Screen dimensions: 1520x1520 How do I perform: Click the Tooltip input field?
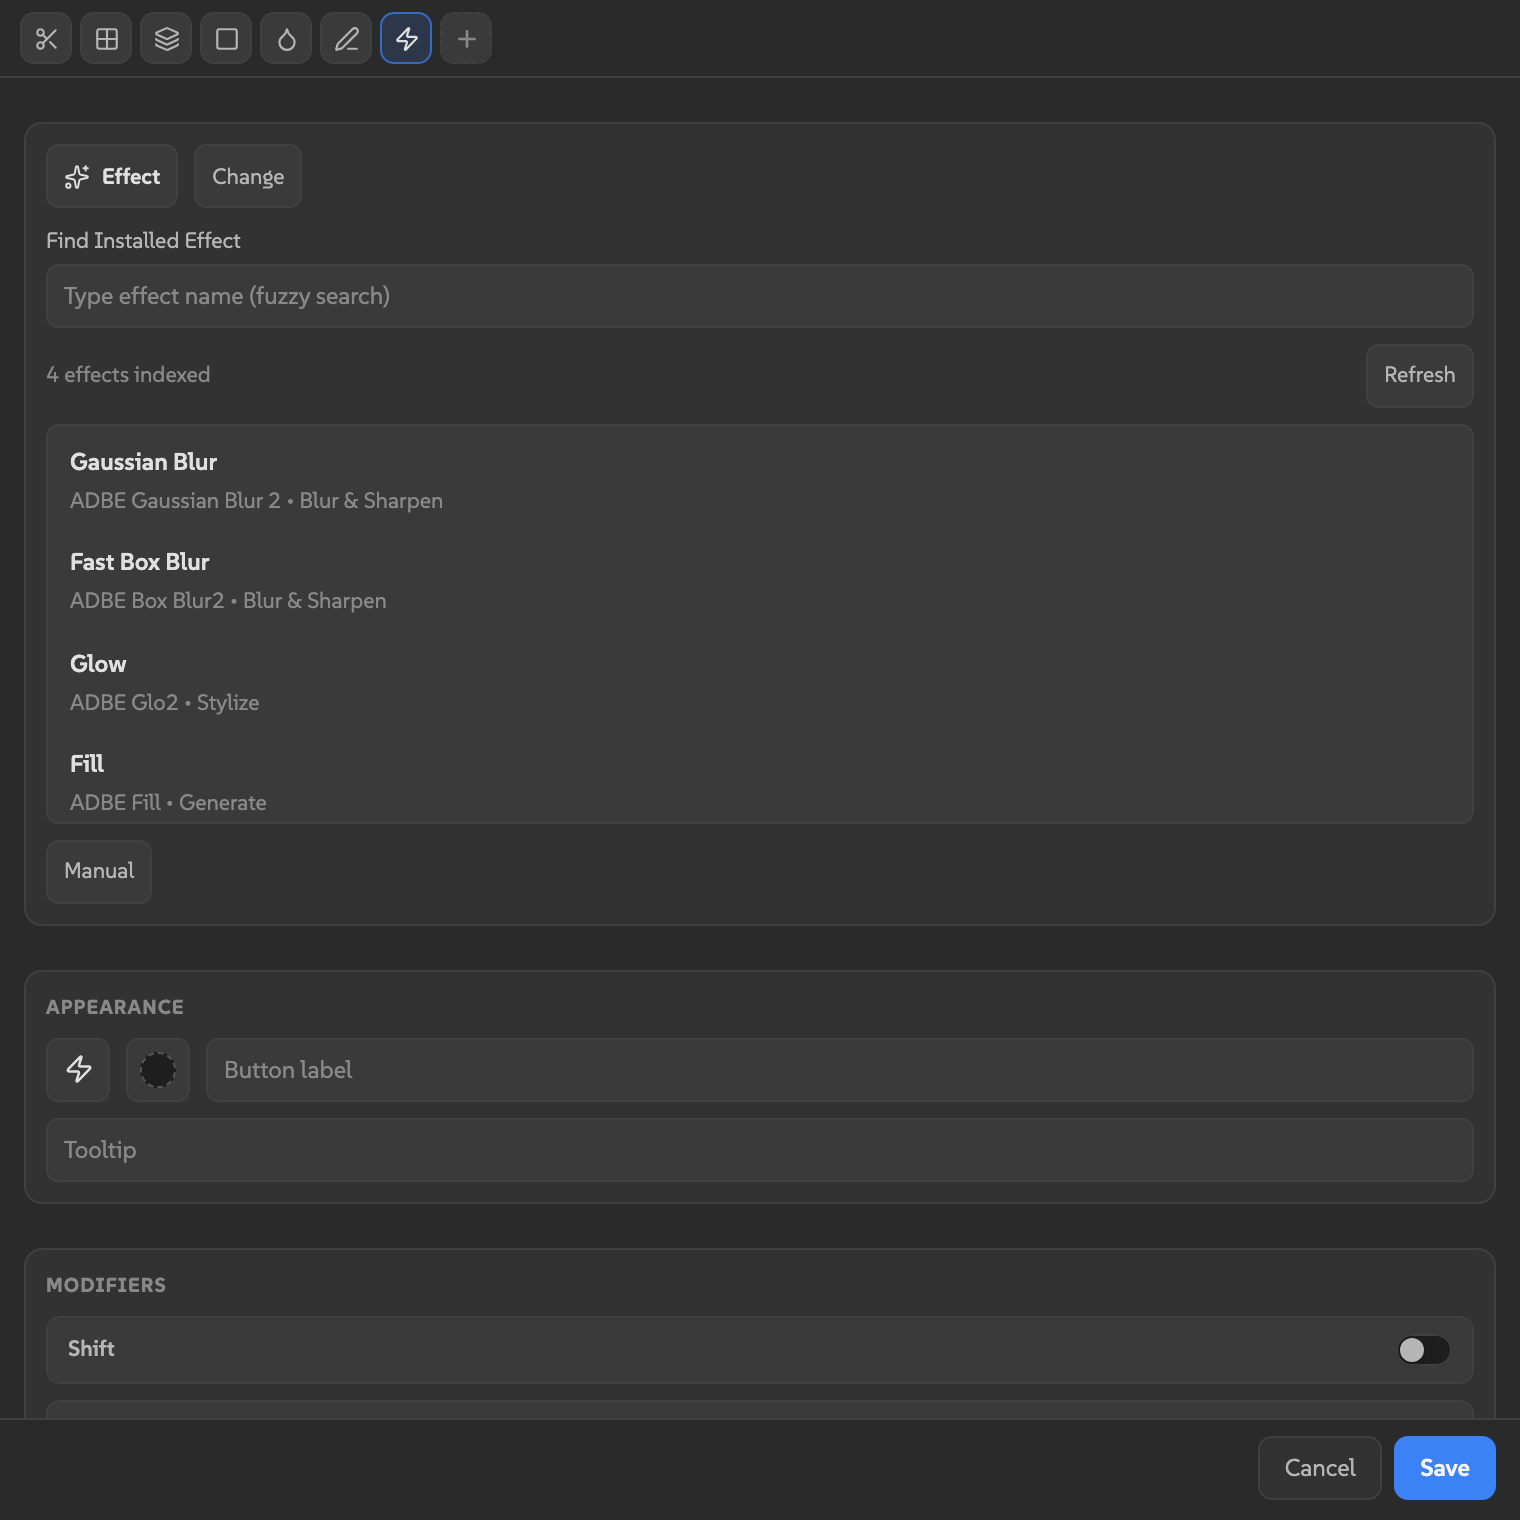tap(759, 1150)
